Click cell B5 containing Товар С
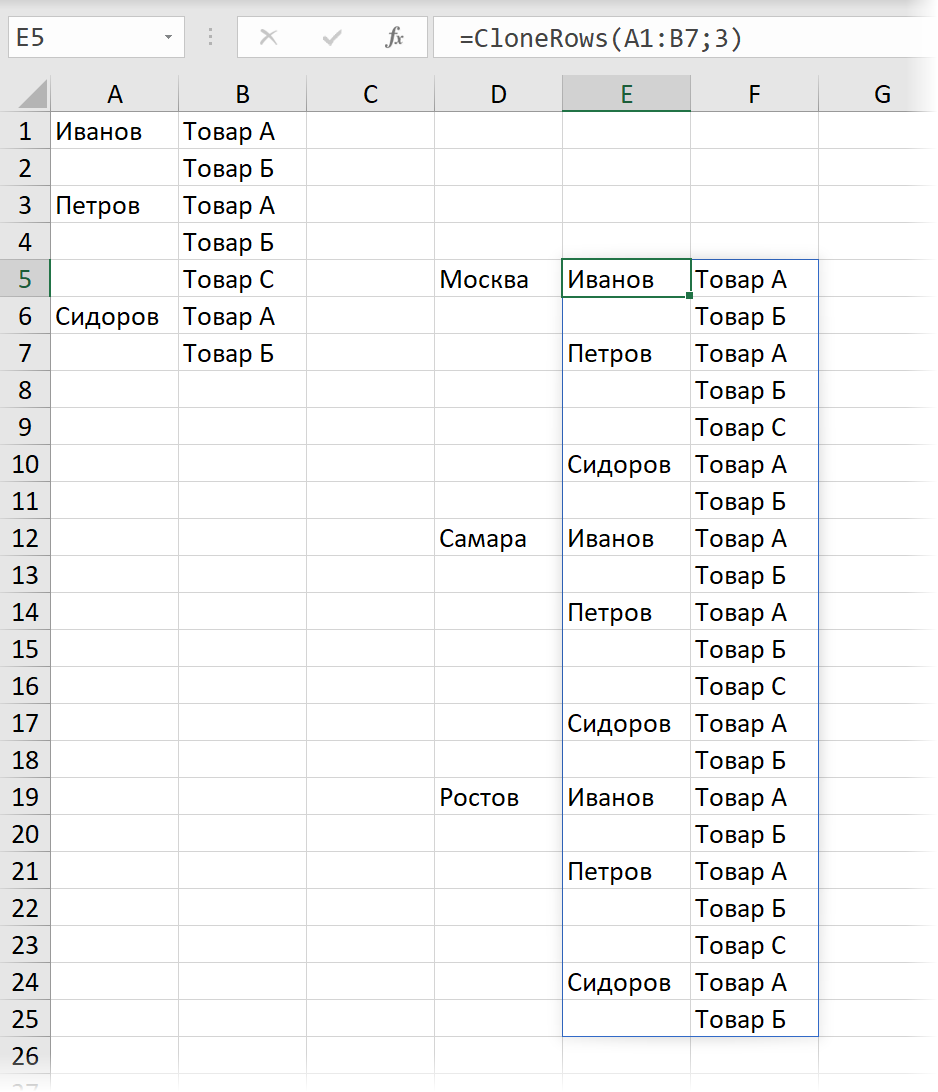938x1092 pixels. point(242,279)
